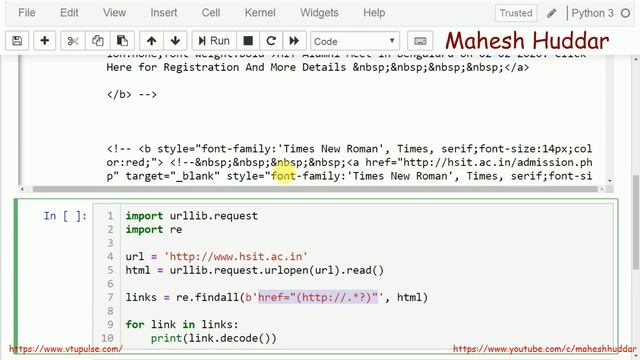Run the selected cell

pos(214,41)
